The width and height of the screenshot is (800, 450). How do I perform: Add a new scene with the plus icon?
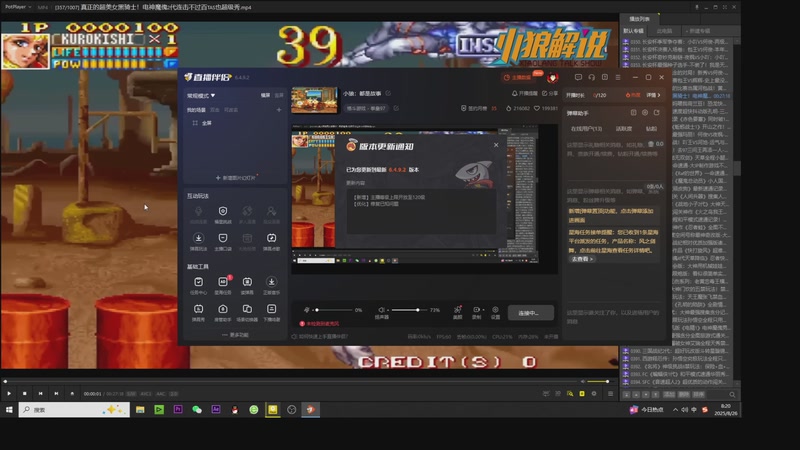click(x=279, y=110)
